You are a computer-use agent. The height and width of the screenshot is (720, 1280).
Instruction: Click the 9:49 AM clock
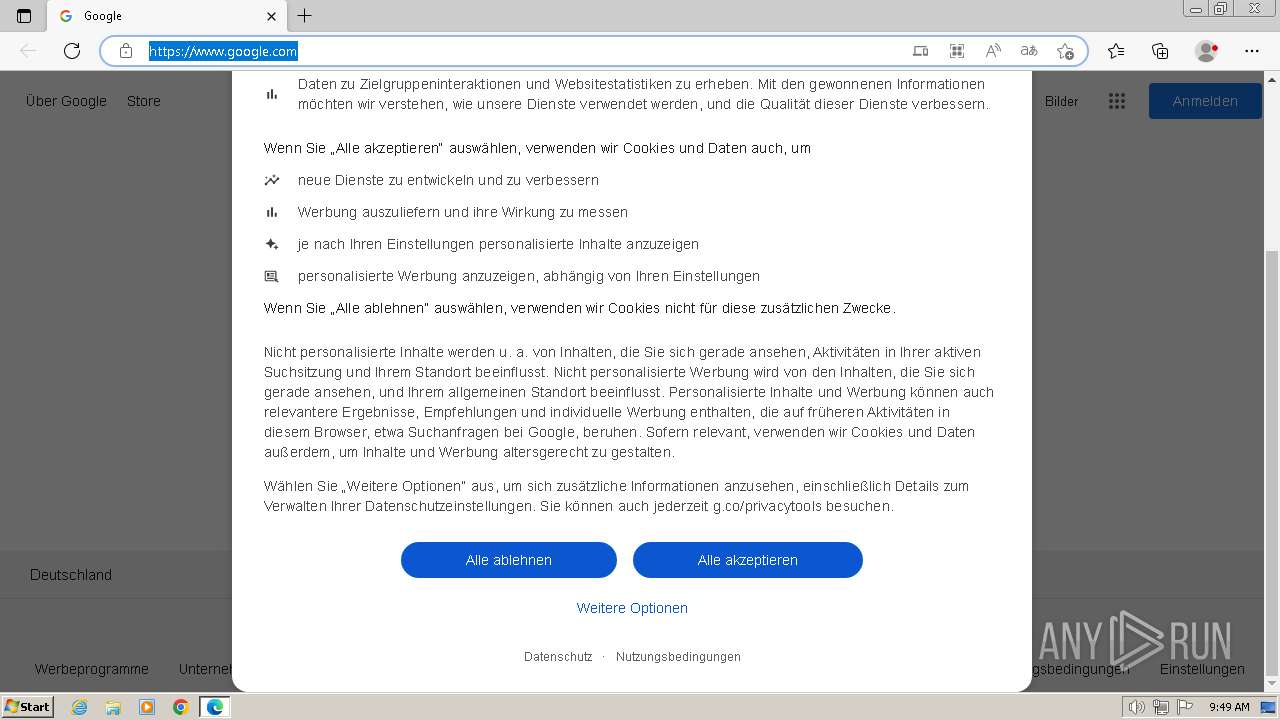[x=1229, y=707]
